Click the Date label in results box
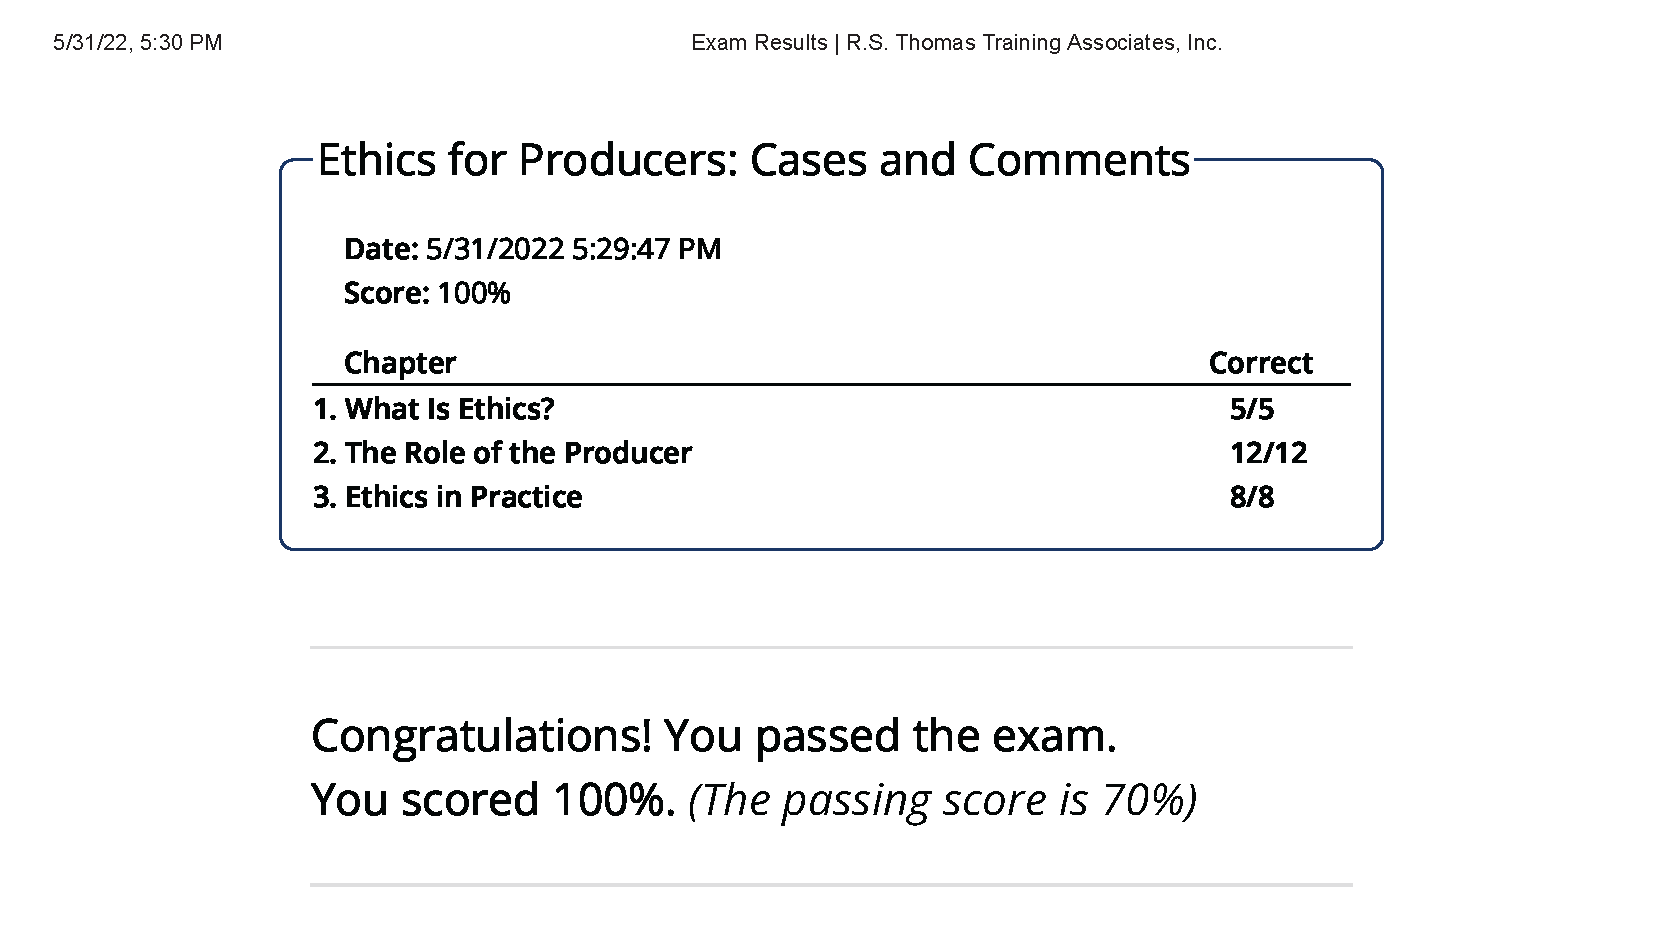1672x939 pixels. (x=381, y=249)
